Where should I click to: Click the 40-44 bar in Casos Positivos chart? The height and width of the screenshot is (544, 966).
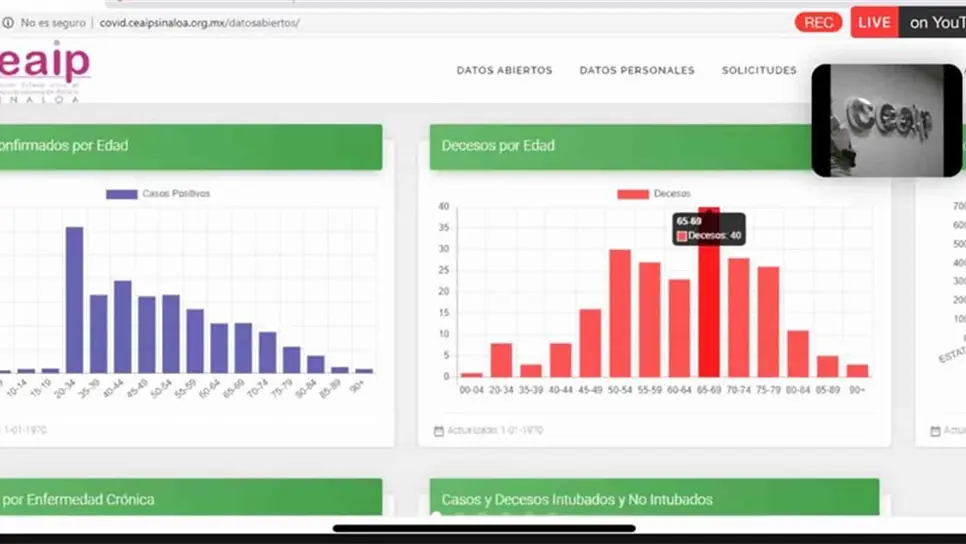coord(123,327)
